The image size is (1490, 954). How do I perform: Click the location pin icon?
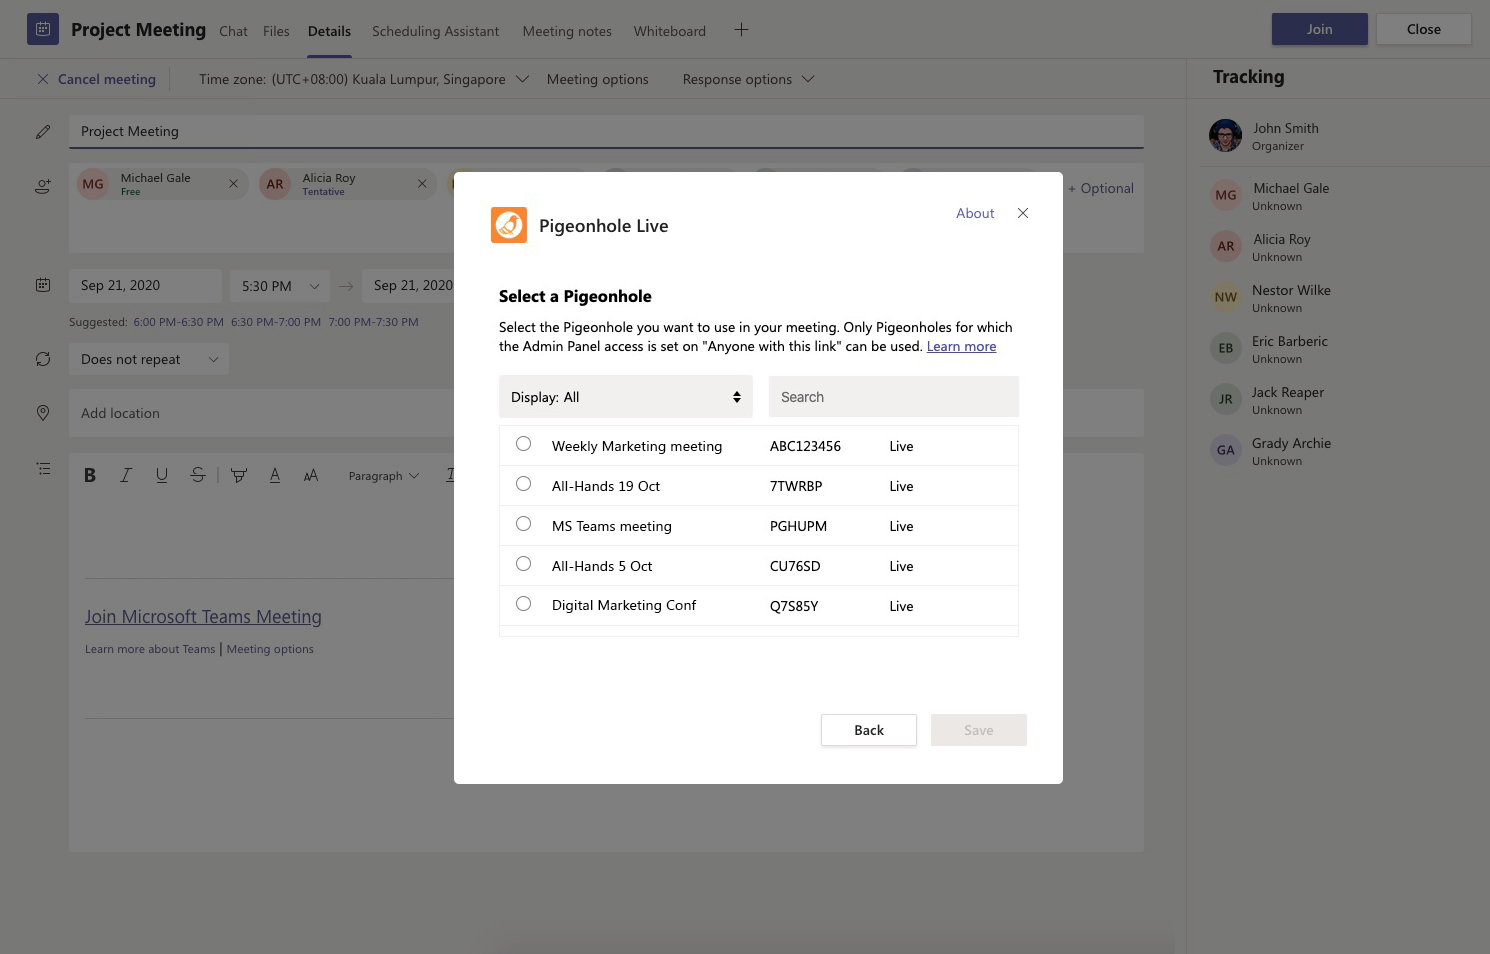tap(43, 413)
